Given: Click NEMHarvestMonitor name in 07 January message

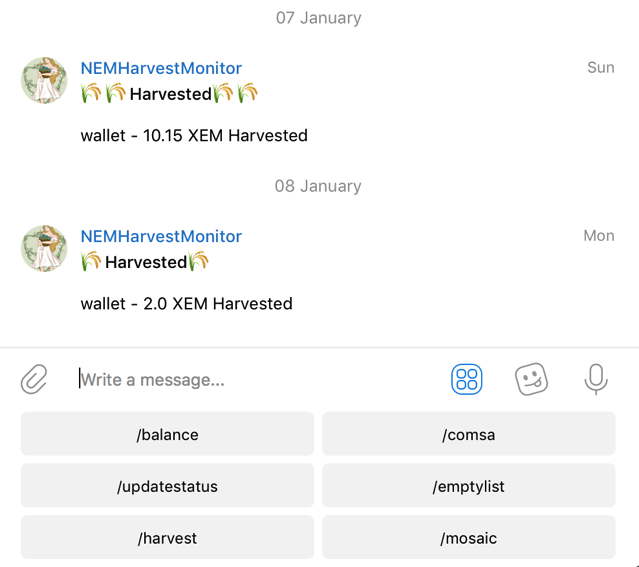Looking at the screenshot, I should [x=161, y=68].
